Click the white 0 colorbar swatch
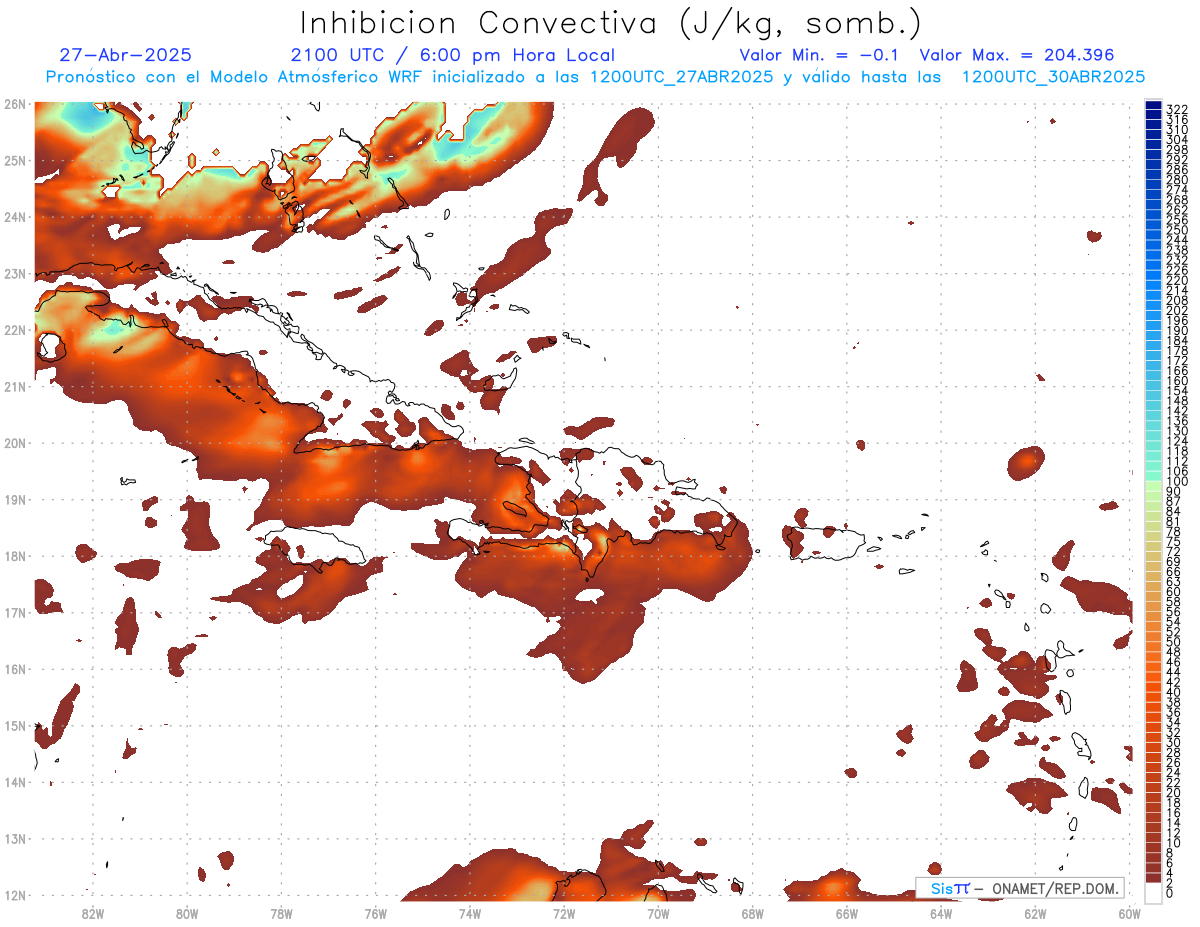The image size is (1200, 927). pyautogui.click(x=1153, y=893)
